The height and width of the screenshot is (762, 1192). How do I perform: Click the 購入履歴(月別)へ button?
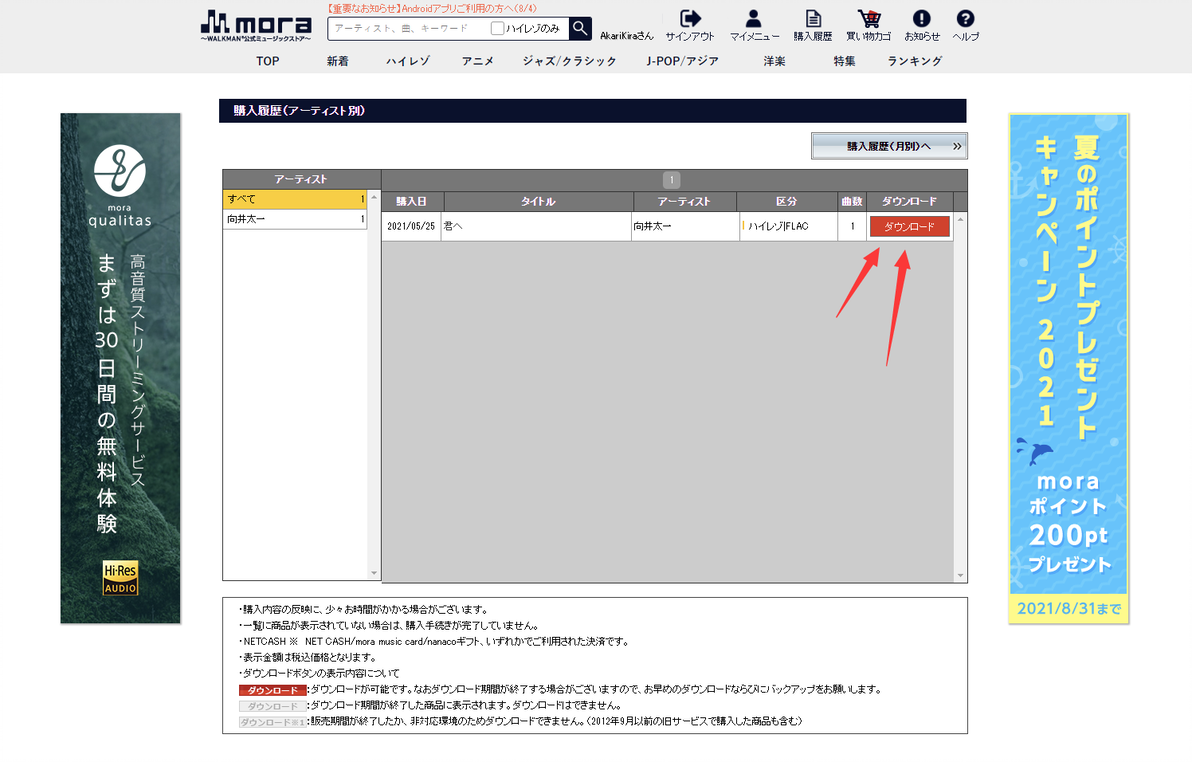[x=889, y=146]
